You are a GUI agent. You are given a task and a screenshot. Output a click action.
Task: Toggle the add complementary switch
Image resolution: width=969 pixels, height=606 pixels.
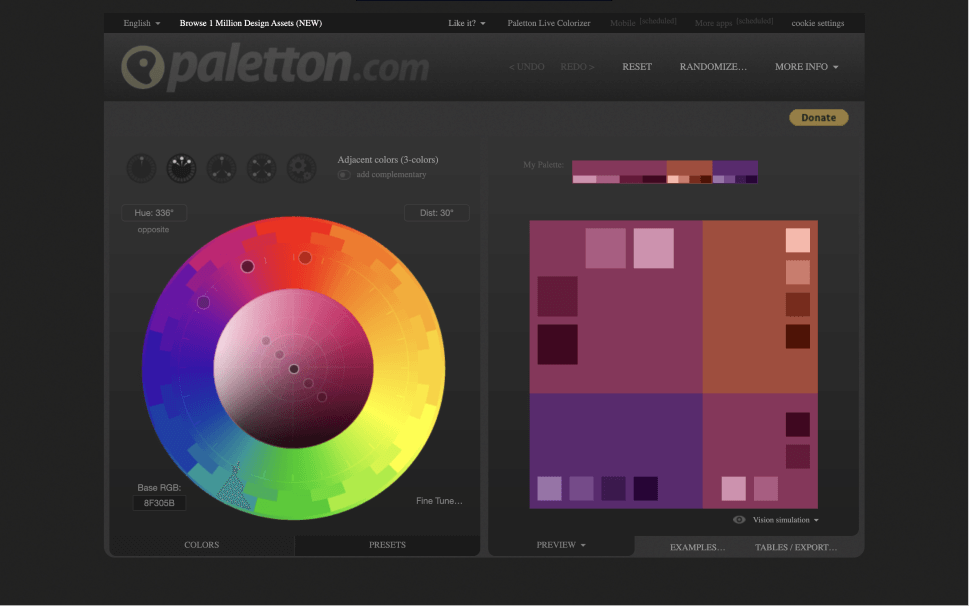click(344, 175)
